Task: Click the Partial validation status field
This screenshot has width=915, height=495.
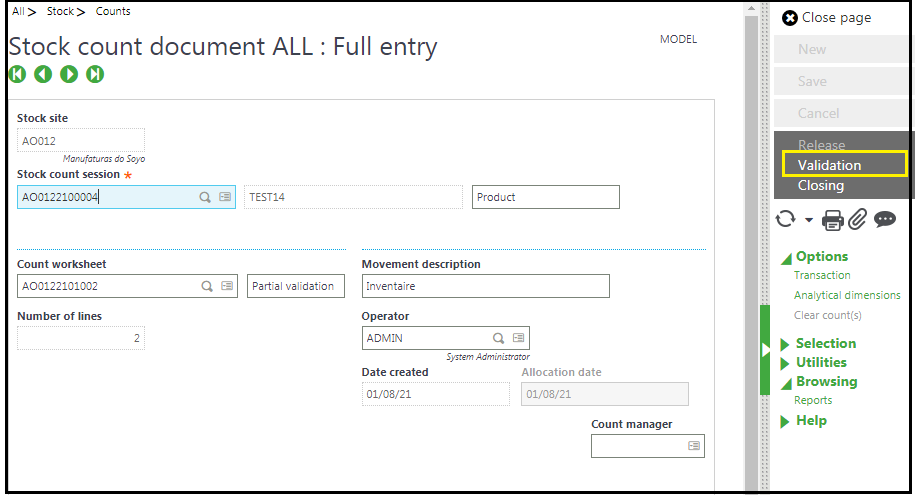Action: coord(296,286)
